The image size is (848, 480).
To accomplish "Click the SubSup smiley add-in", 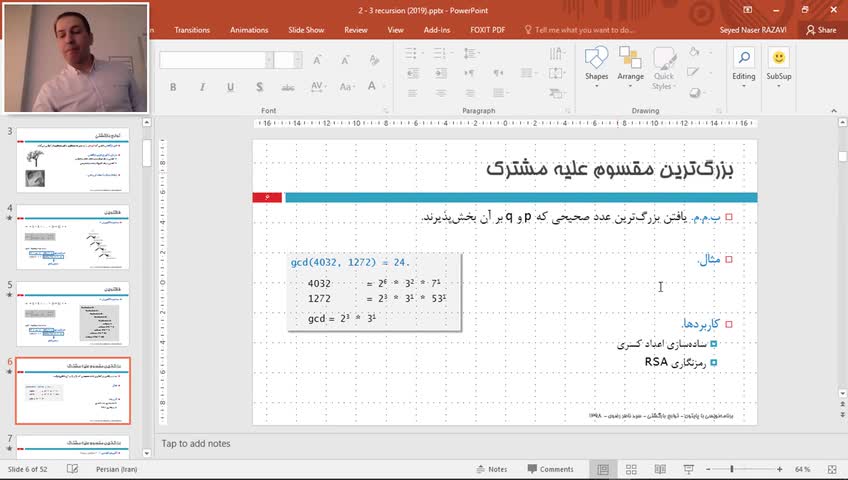I will click(779, 65).
